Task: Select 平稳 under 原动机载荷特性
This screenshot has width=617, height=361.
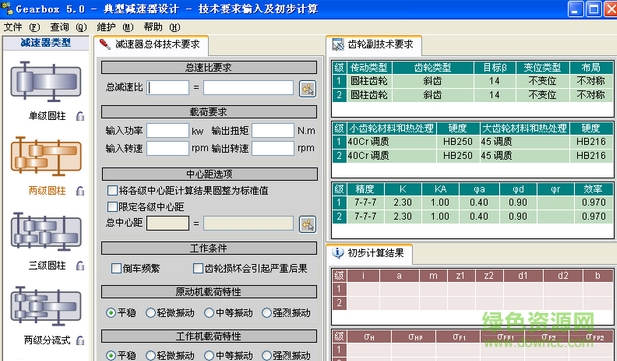Action: (111, 313)
